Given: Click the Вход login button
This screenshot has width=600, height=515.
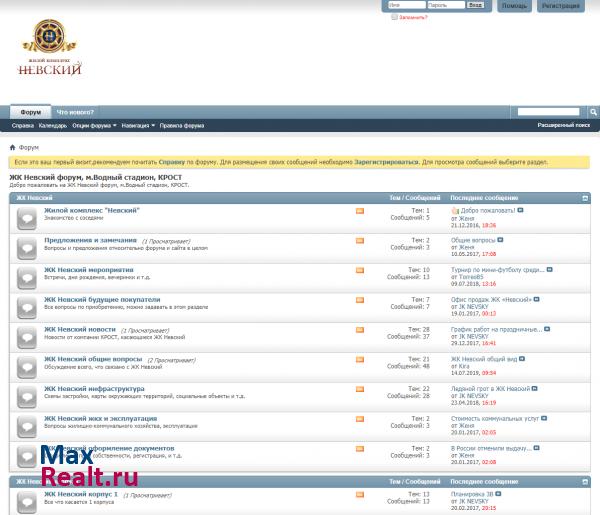Looking at the screenshot, I should [x=475, y=5].
